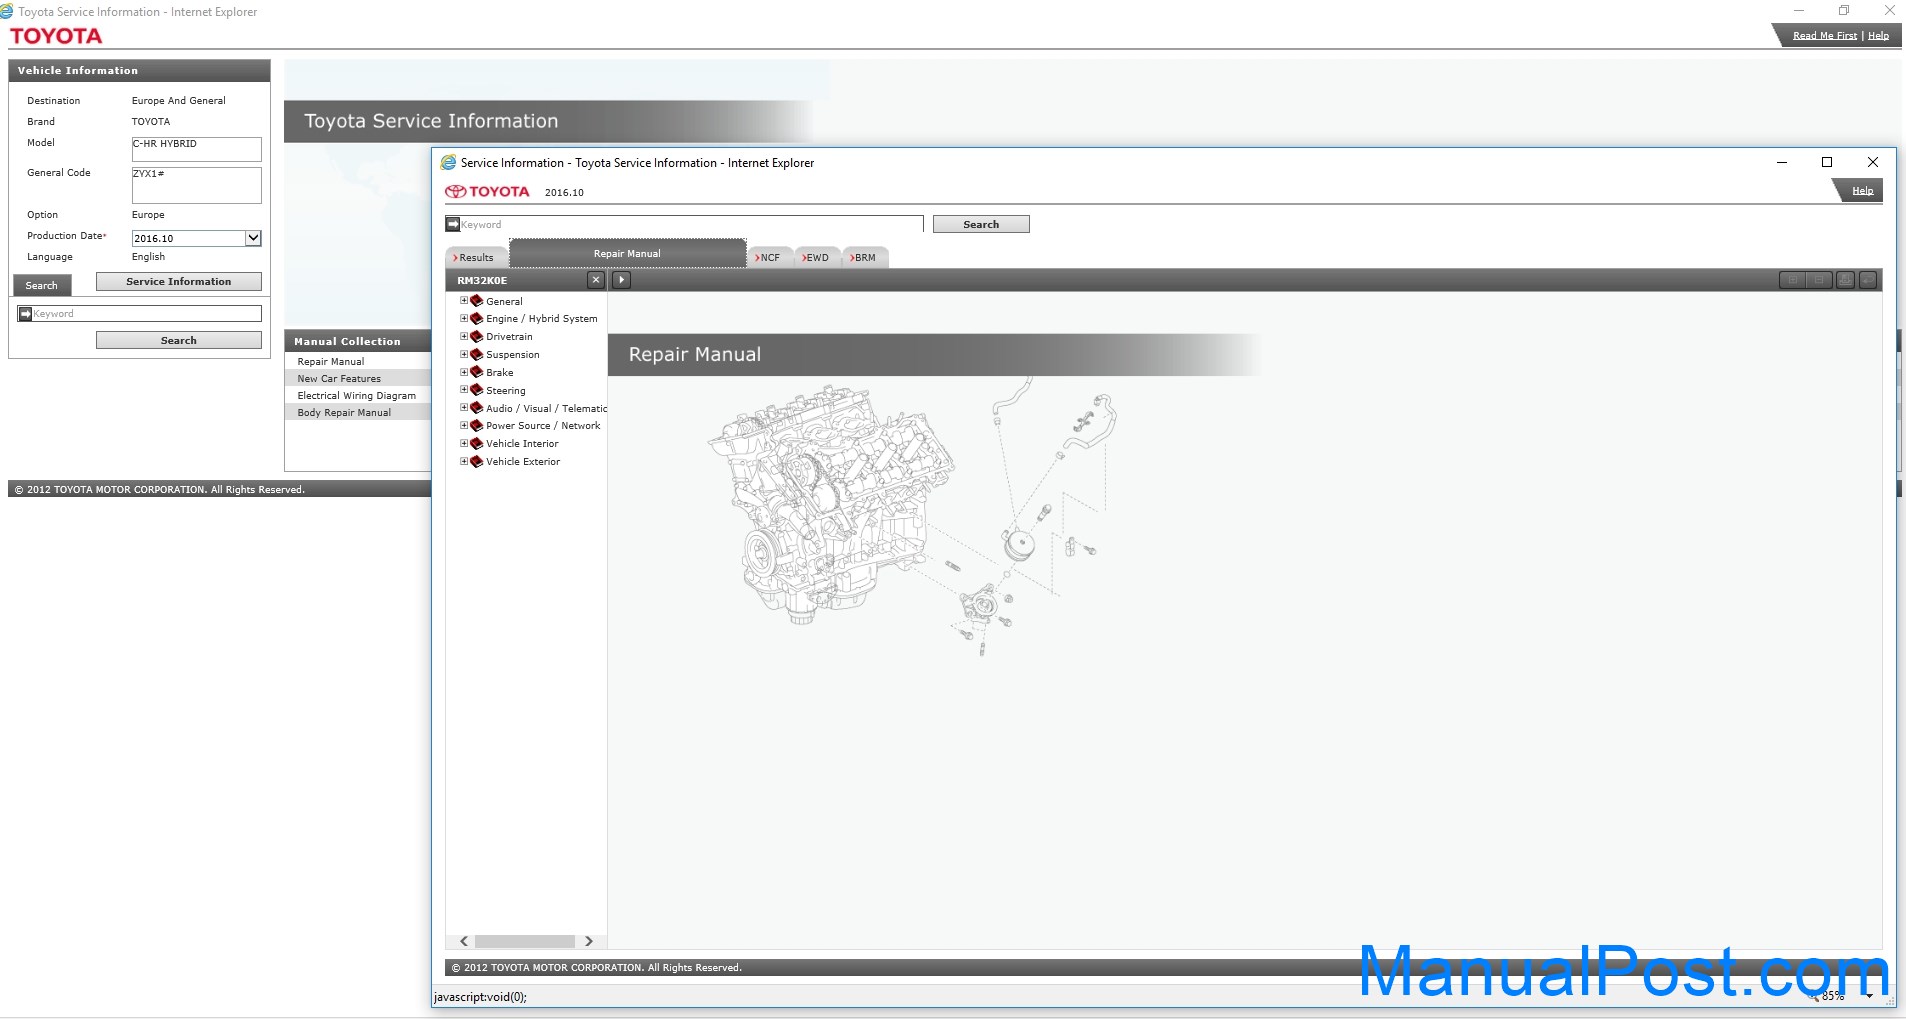Click the horizontal scrollbar track under the tree
Screen dimensions: 1906x1019
point(525,941)
